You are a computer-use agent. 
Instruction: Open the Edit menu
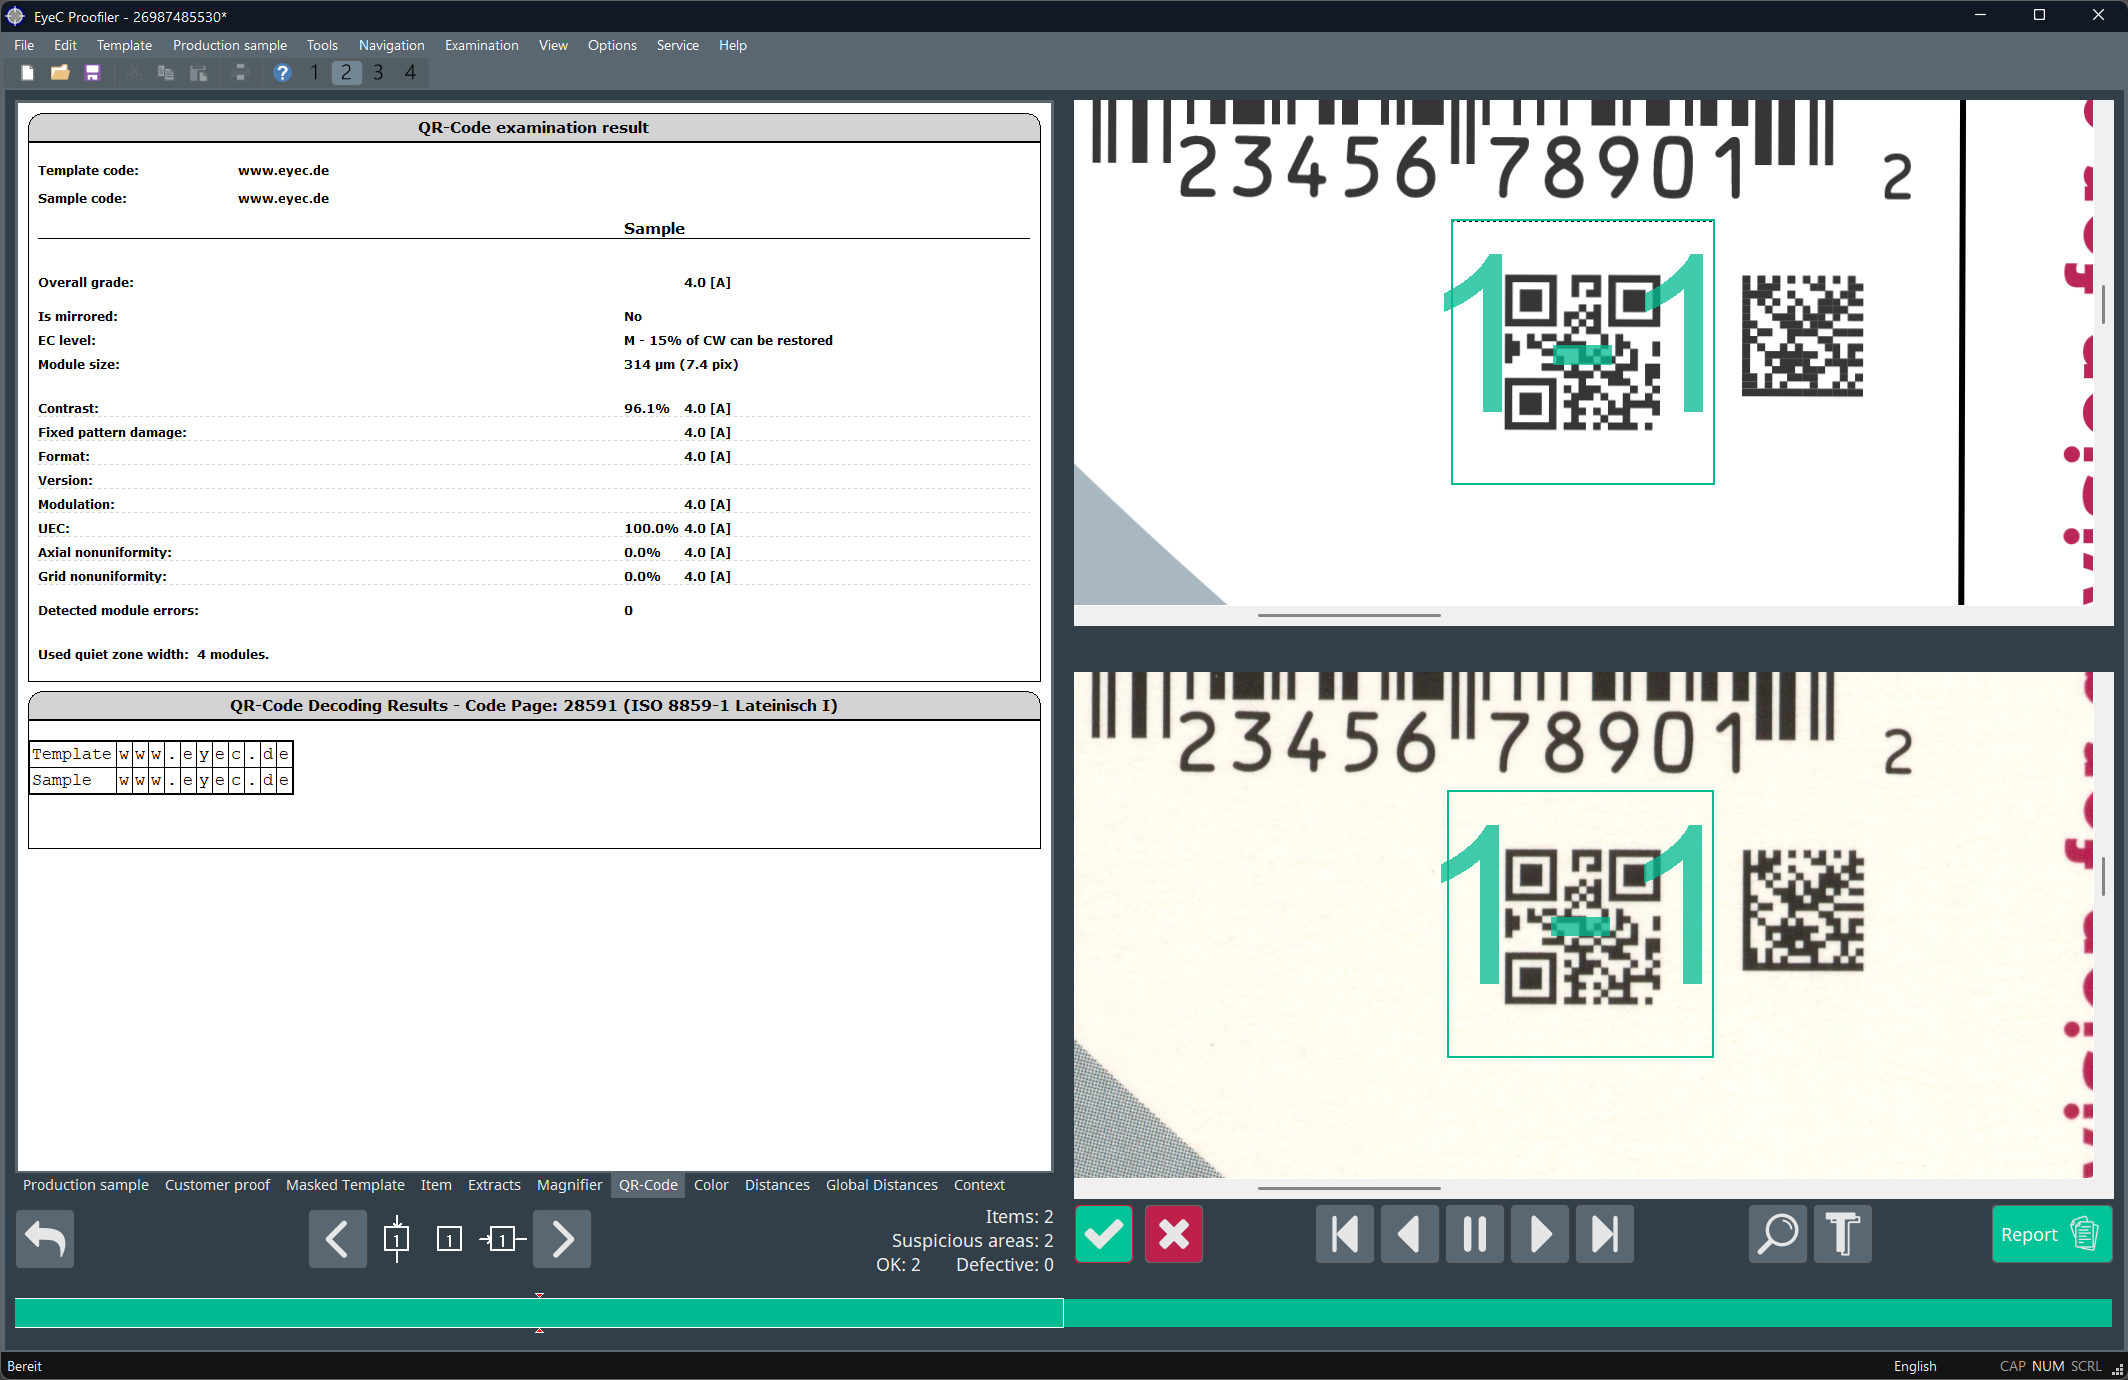[x=65, y=45]
